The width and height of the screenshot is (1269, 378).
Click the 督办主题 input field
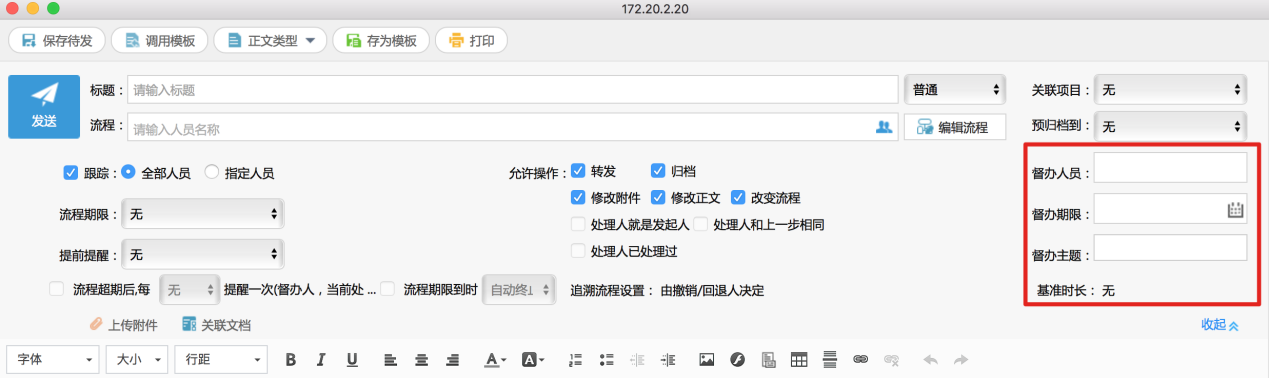1170,248
